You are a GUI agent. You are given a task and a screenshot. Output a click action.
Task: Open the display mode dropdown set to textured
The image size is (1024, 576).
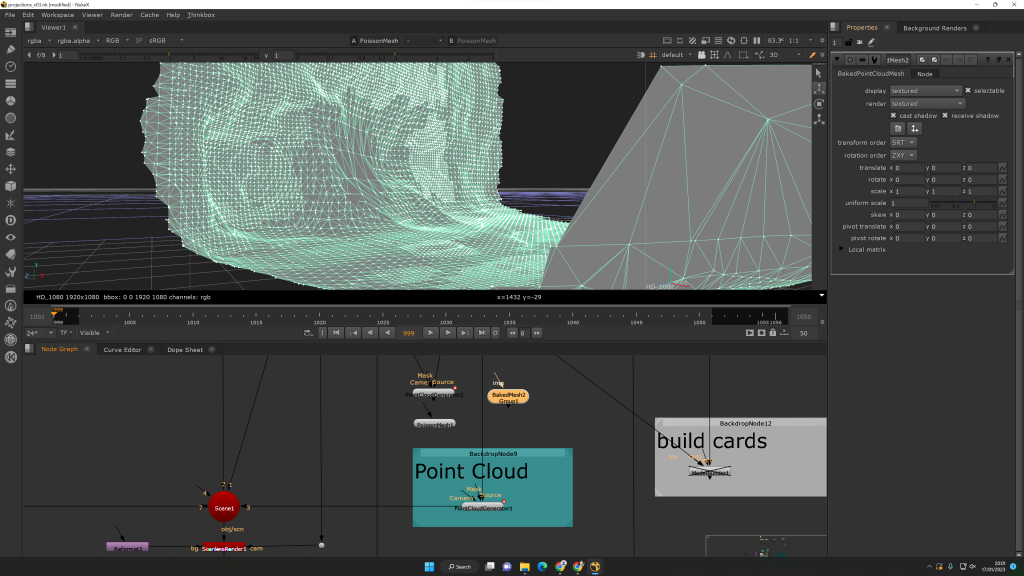(926, 91)
